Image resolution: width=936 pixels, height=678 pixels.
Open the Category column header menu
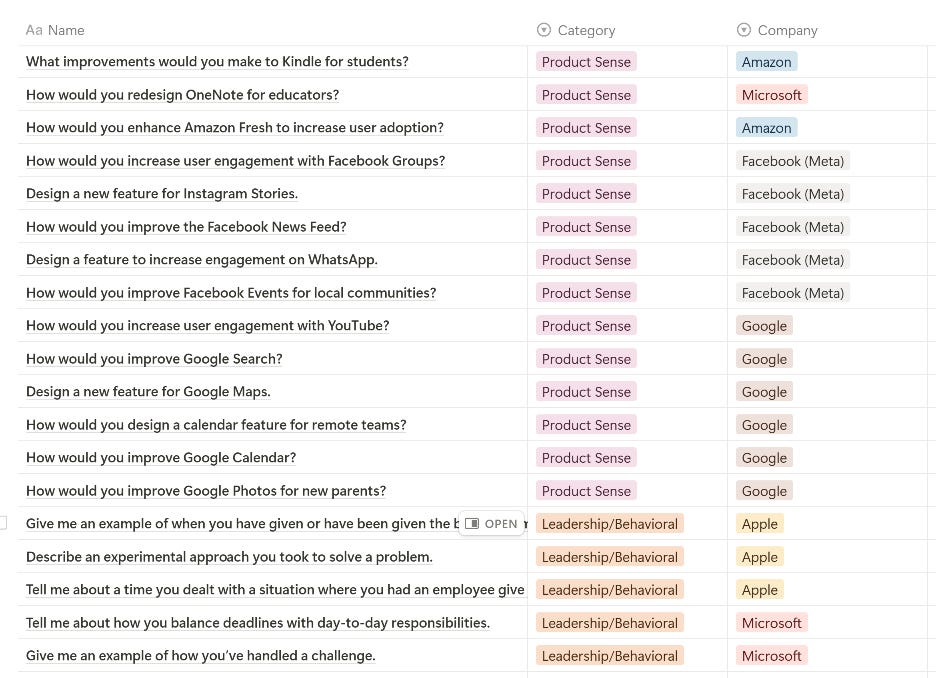point(586,30)
